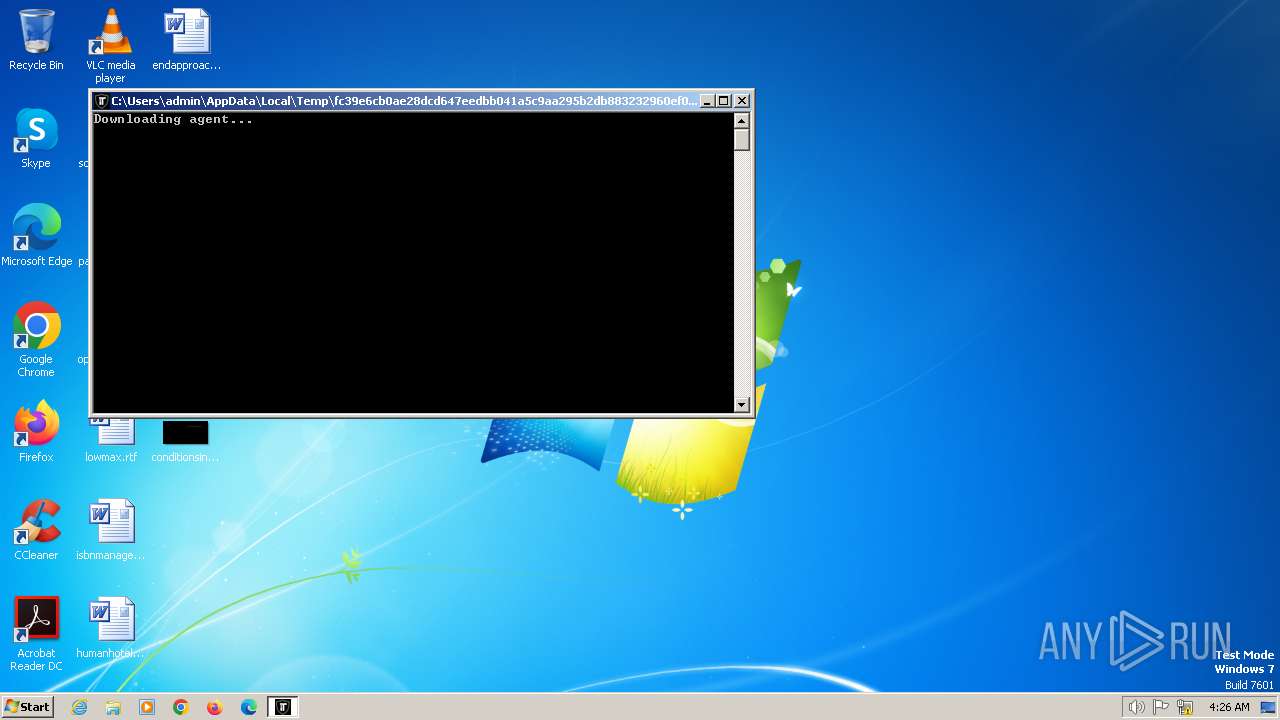
Task: Open the volume speaker tray icon
Action: (1136, 707)
